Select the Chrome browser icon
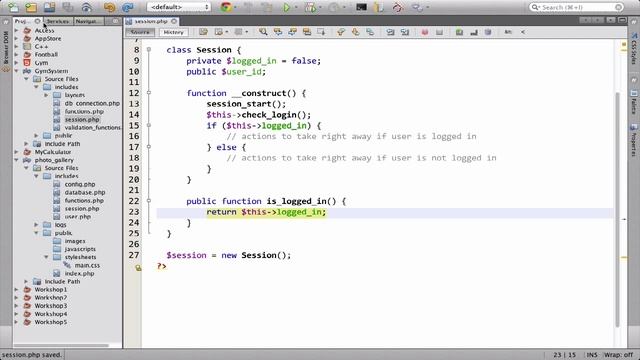The image size is (640, 360). tap(226, 7)
